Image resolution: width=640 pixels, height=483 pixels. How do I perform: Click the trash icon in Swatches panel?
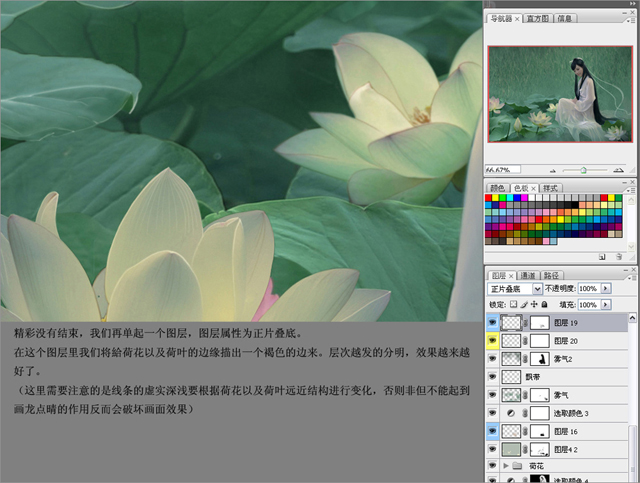tap(619, 257)
